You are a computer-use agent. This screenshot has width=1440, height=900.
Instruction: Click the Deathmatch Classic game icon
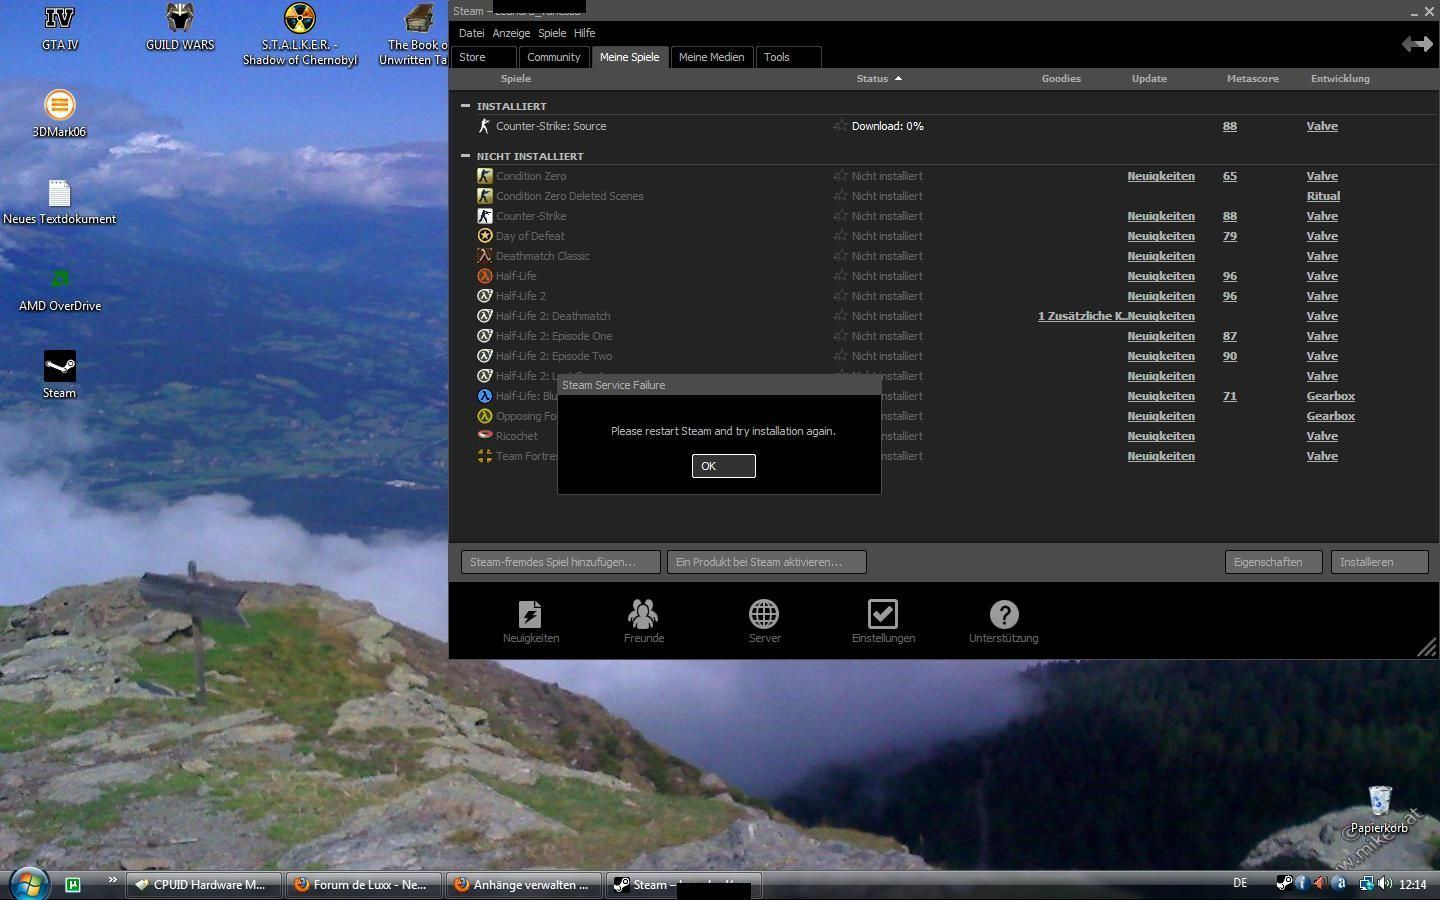[484, 256]
